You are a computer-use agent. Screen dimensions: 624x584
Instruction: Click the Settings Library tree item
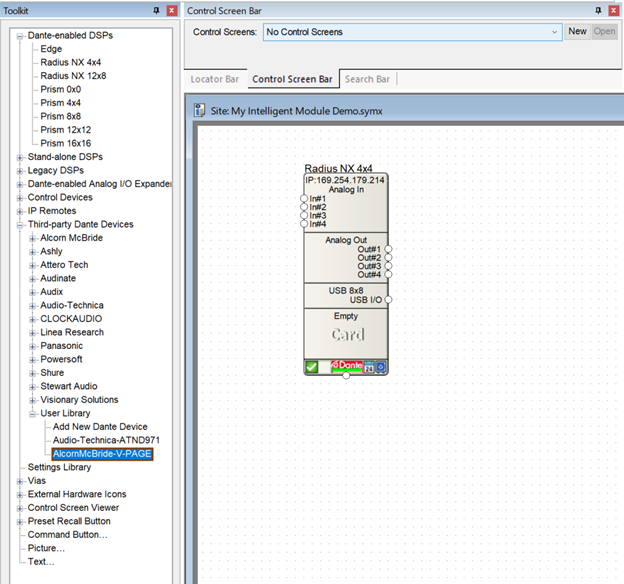(x=59, y=467)
